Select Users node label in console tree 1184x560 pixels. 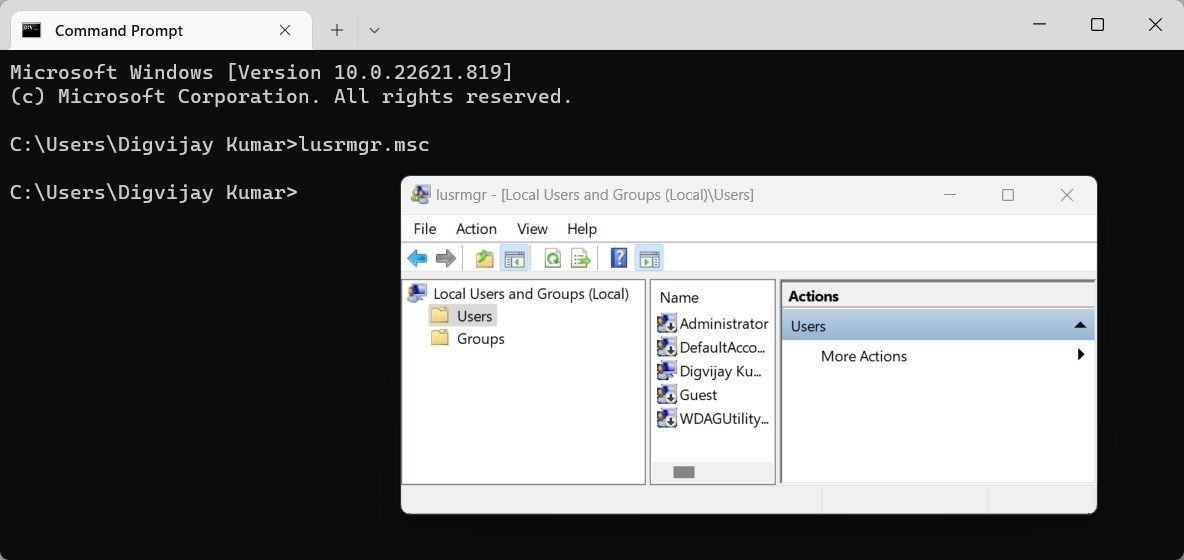[x=474, y=316]
